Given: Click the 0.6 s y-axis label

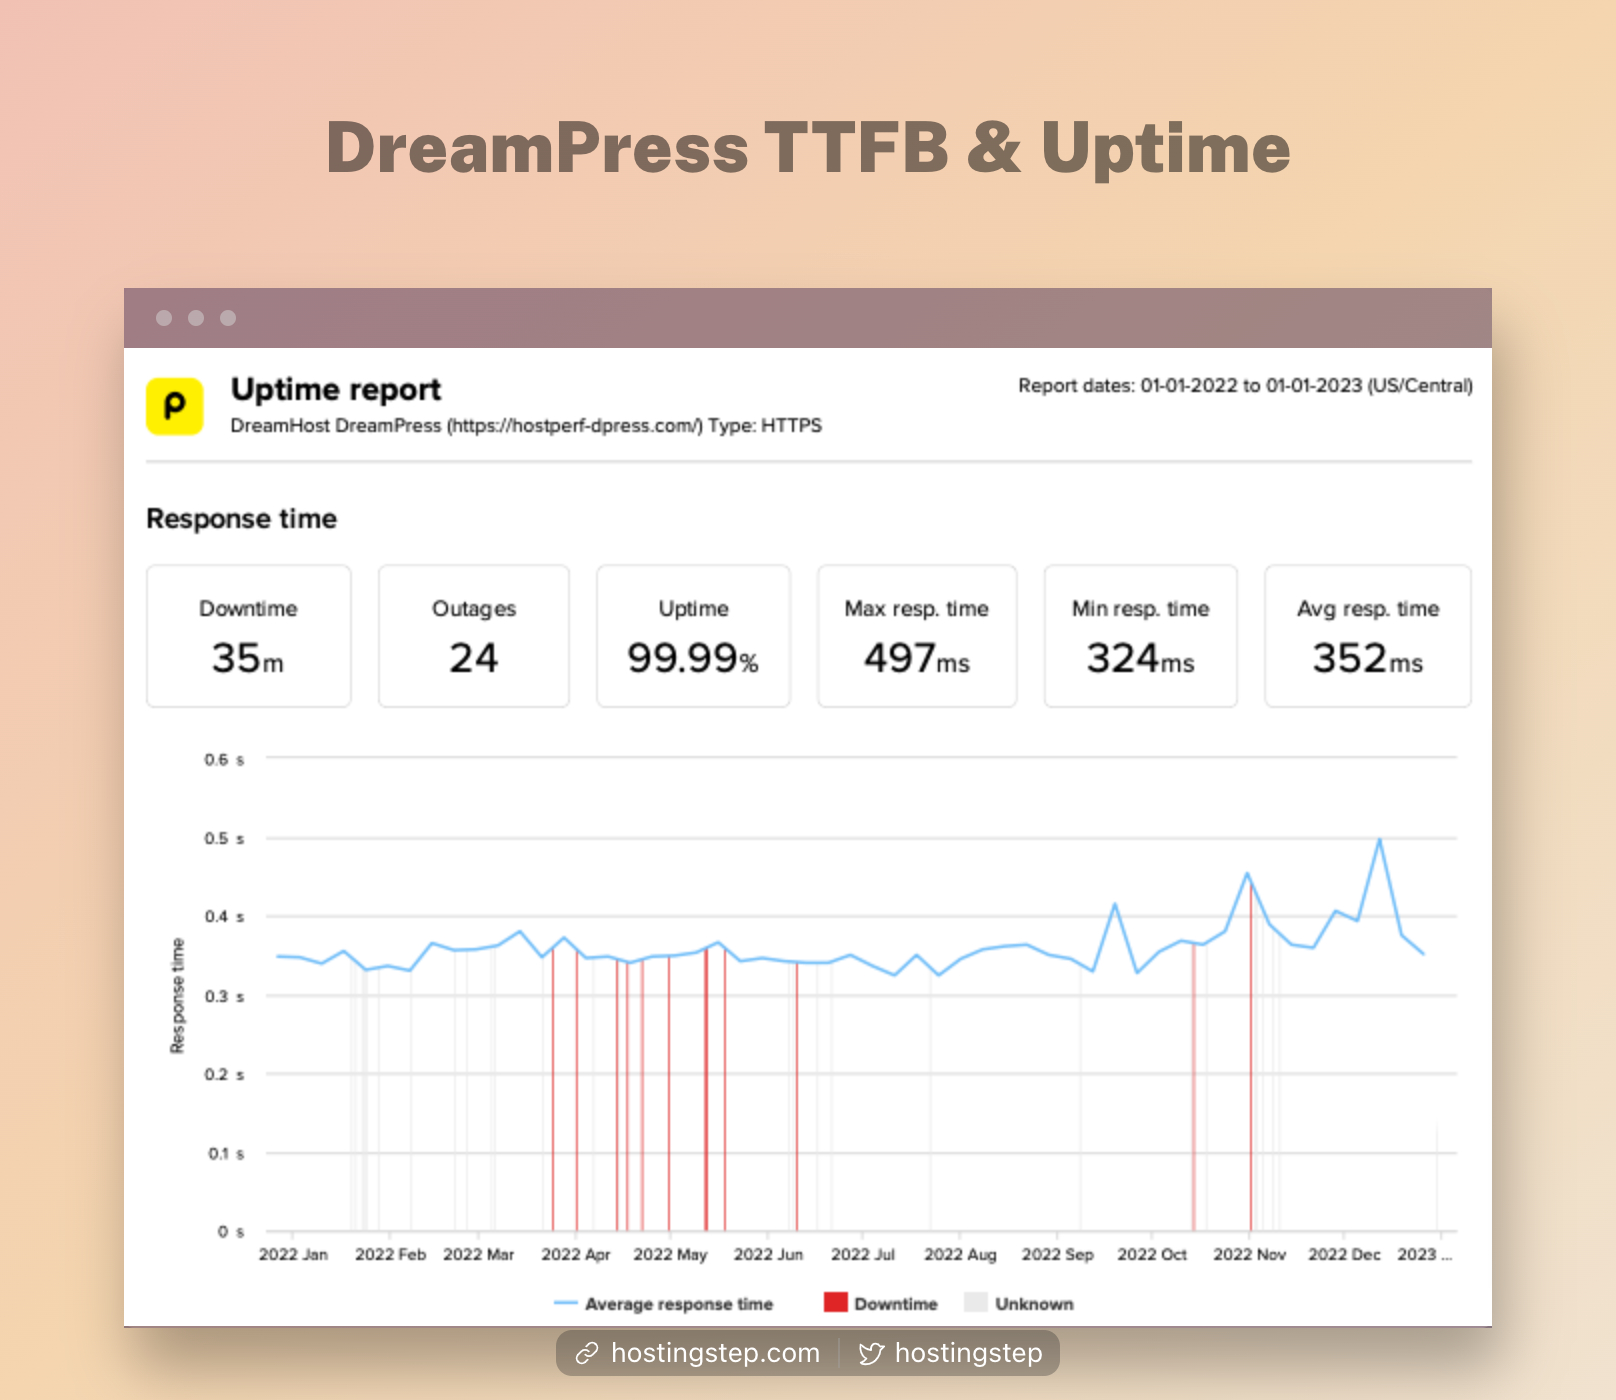Looking at the screenshot, I should 224,760.
